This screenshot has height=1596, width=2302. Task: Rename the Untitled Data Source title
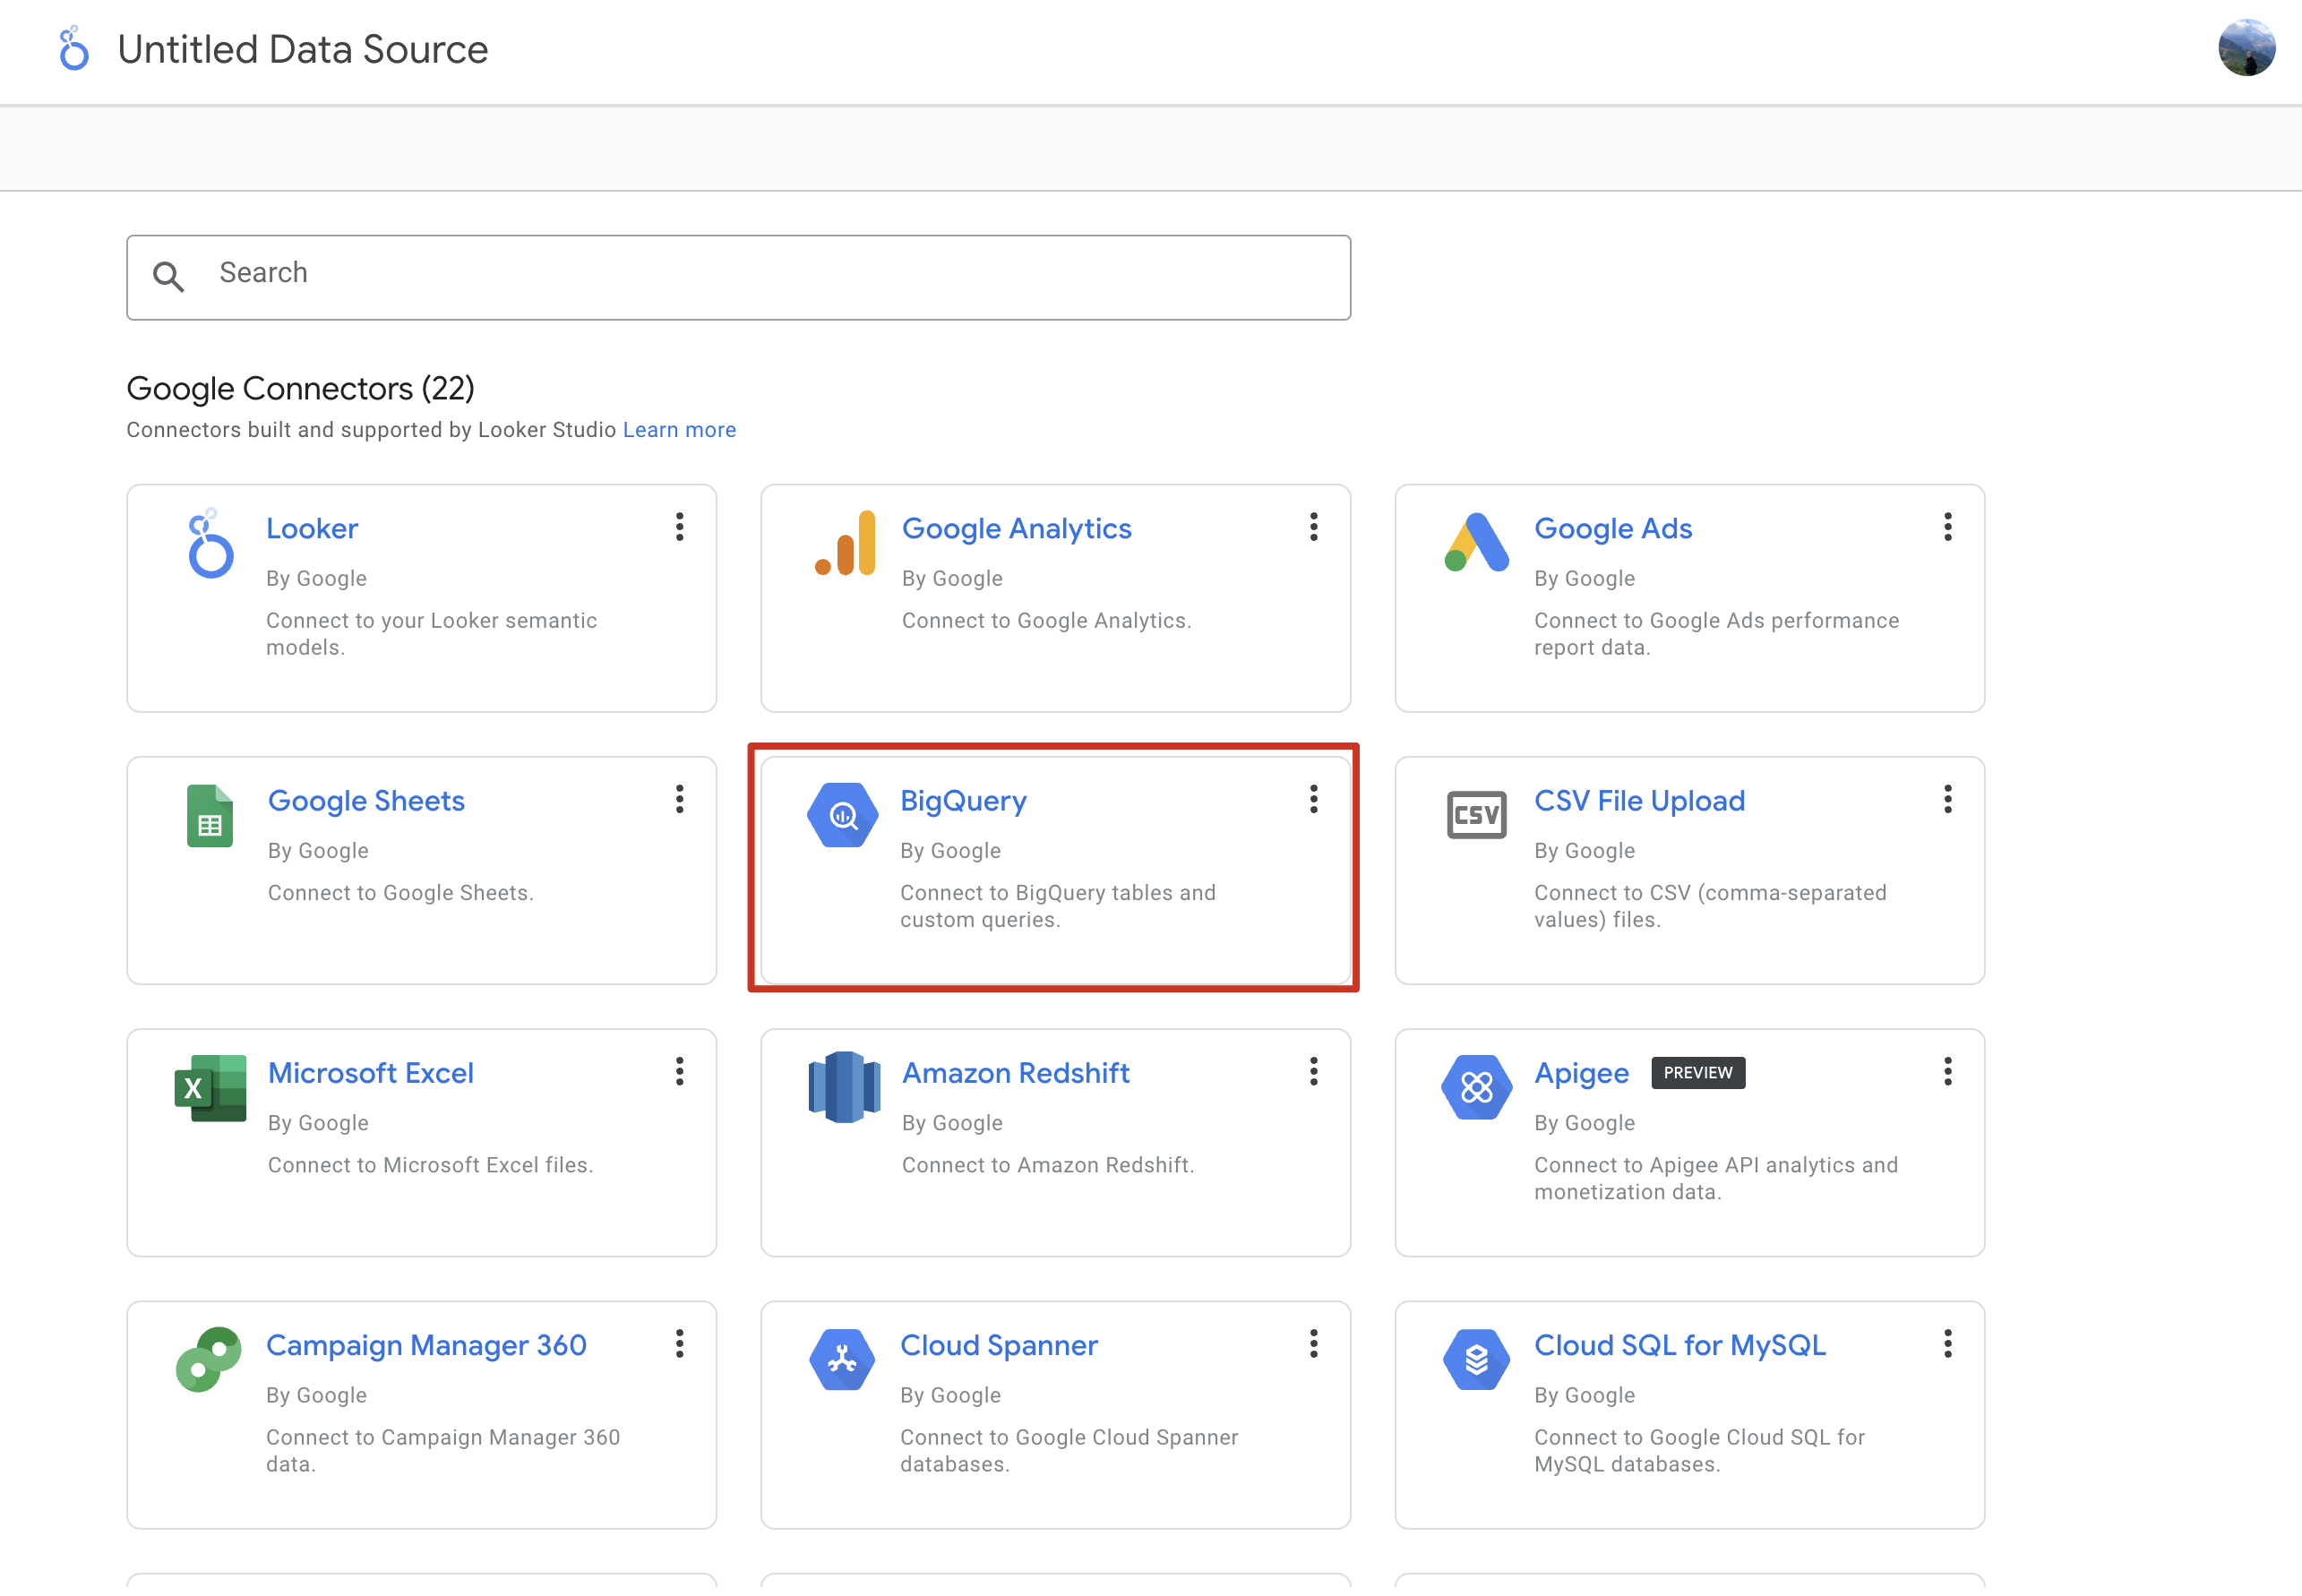pos(303,49)
